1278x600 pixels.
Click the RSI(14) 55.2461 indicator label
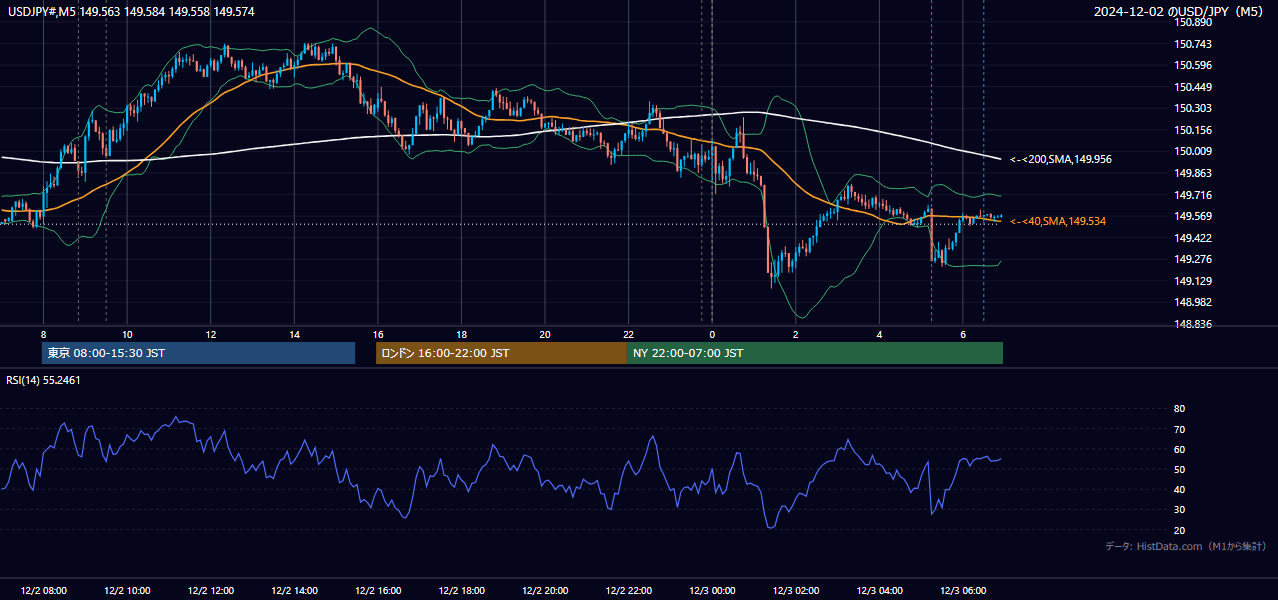coord(43,380)
